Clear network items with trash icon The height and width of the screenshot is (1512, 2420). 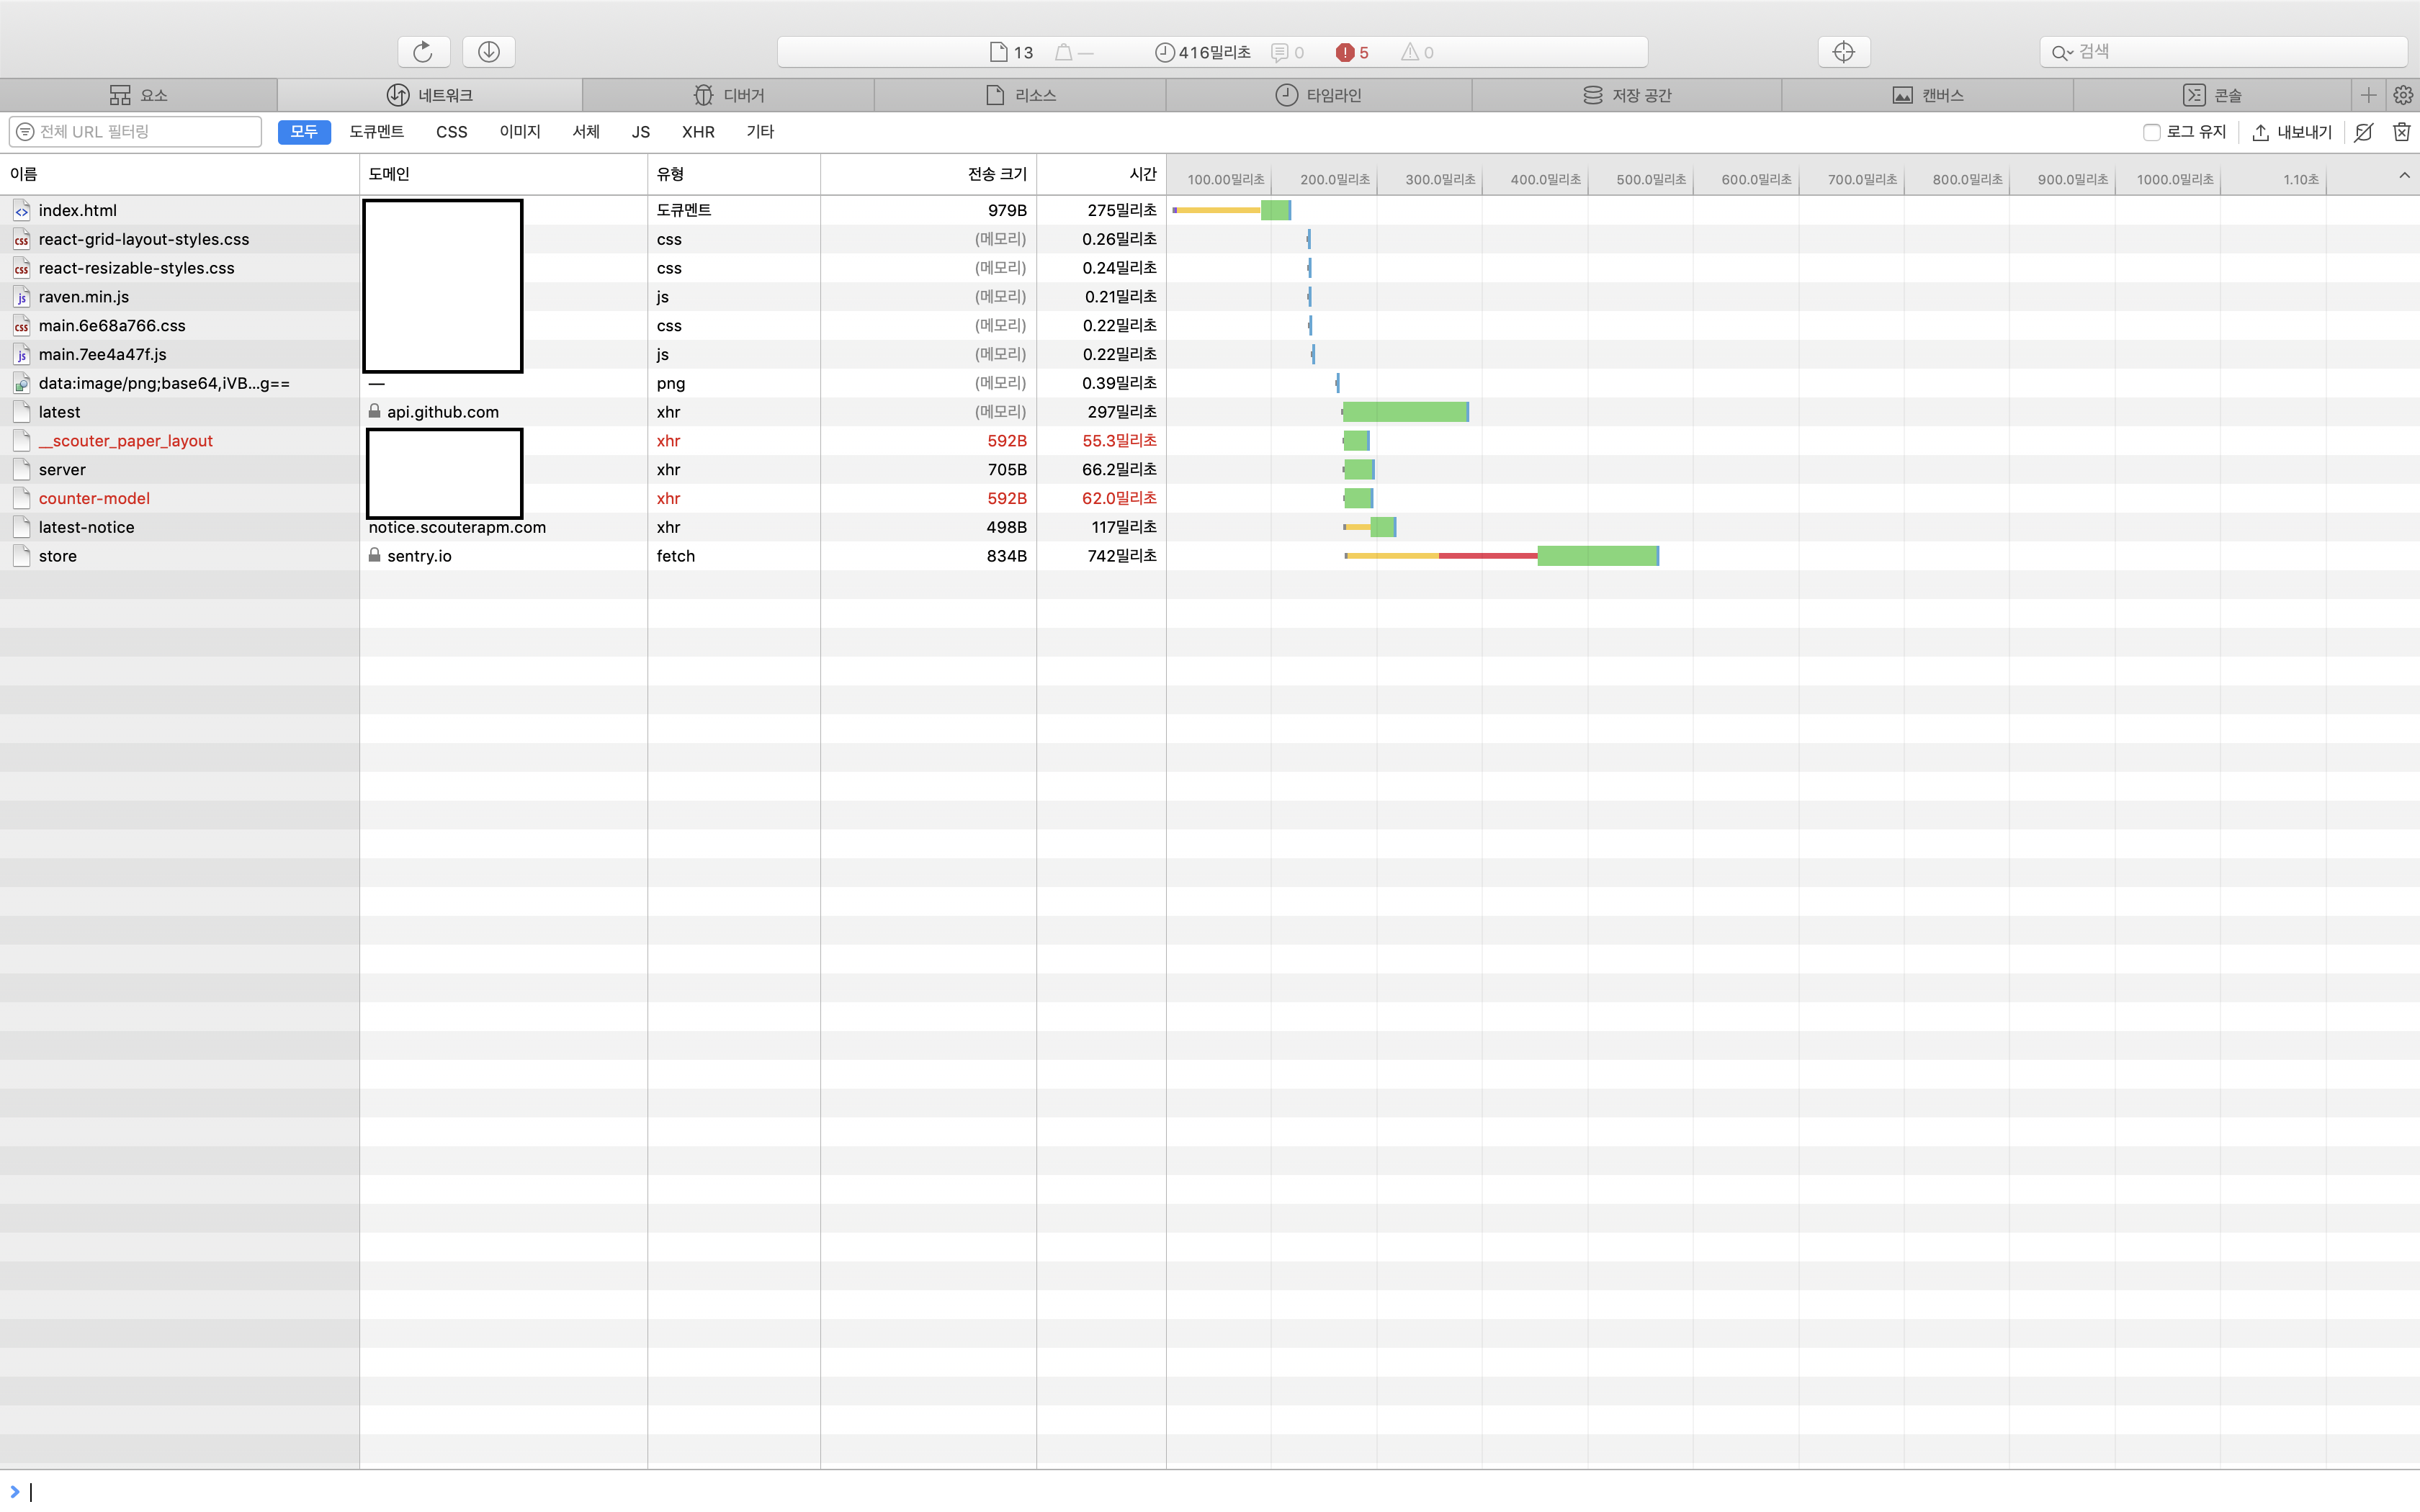2401,132
